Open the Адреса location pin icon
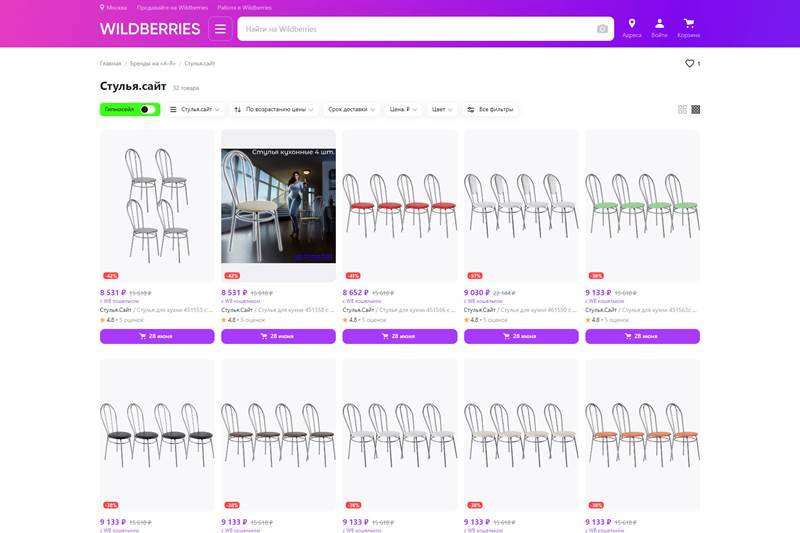 coord(632,26)
